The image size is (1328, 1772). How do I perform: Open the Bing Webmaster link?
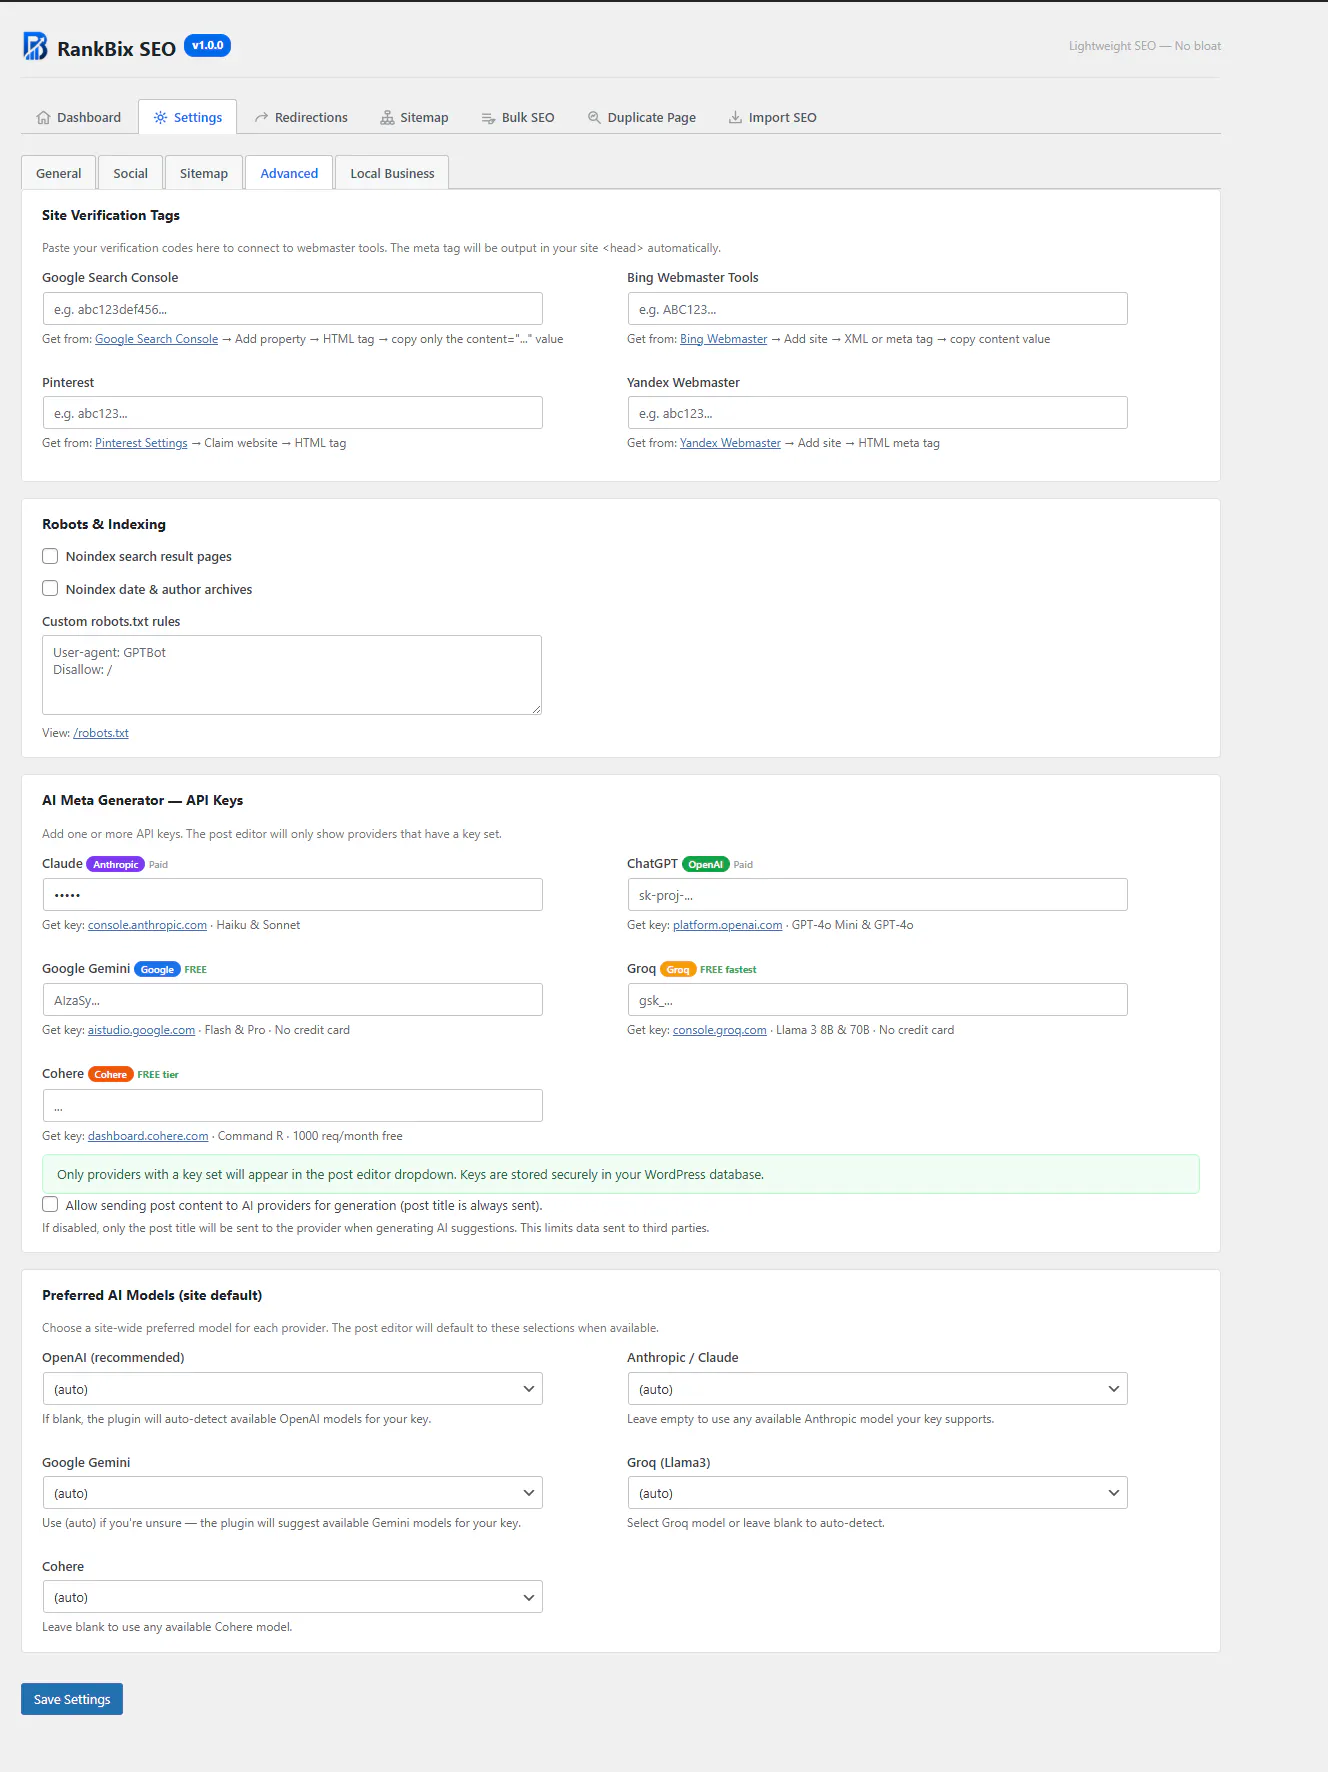pos(723,339)
